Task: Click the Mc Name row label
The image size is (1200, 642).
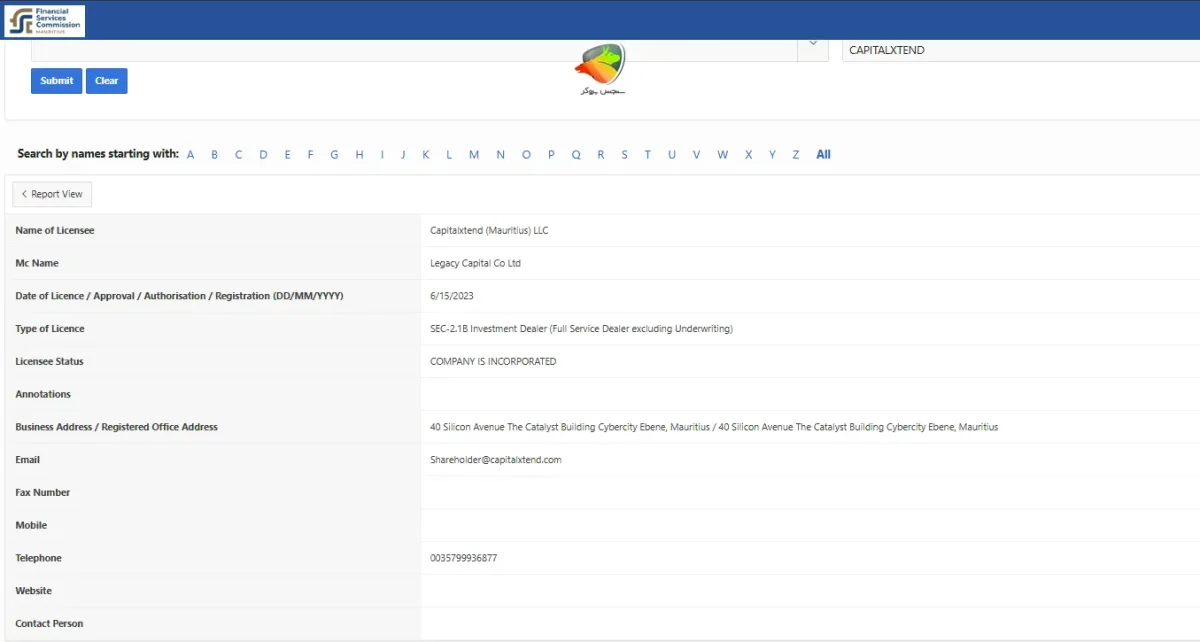Action: click(37, 263)
